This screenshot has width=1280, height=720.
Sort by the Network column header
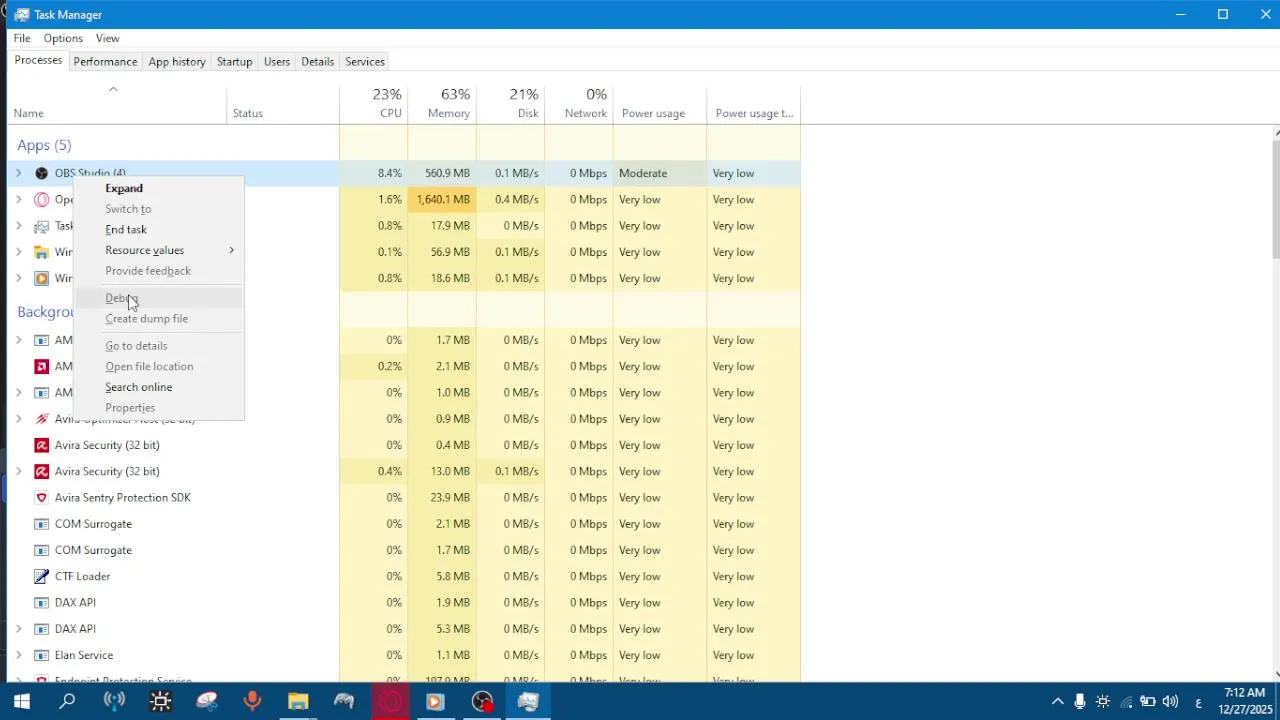[579, 103]
